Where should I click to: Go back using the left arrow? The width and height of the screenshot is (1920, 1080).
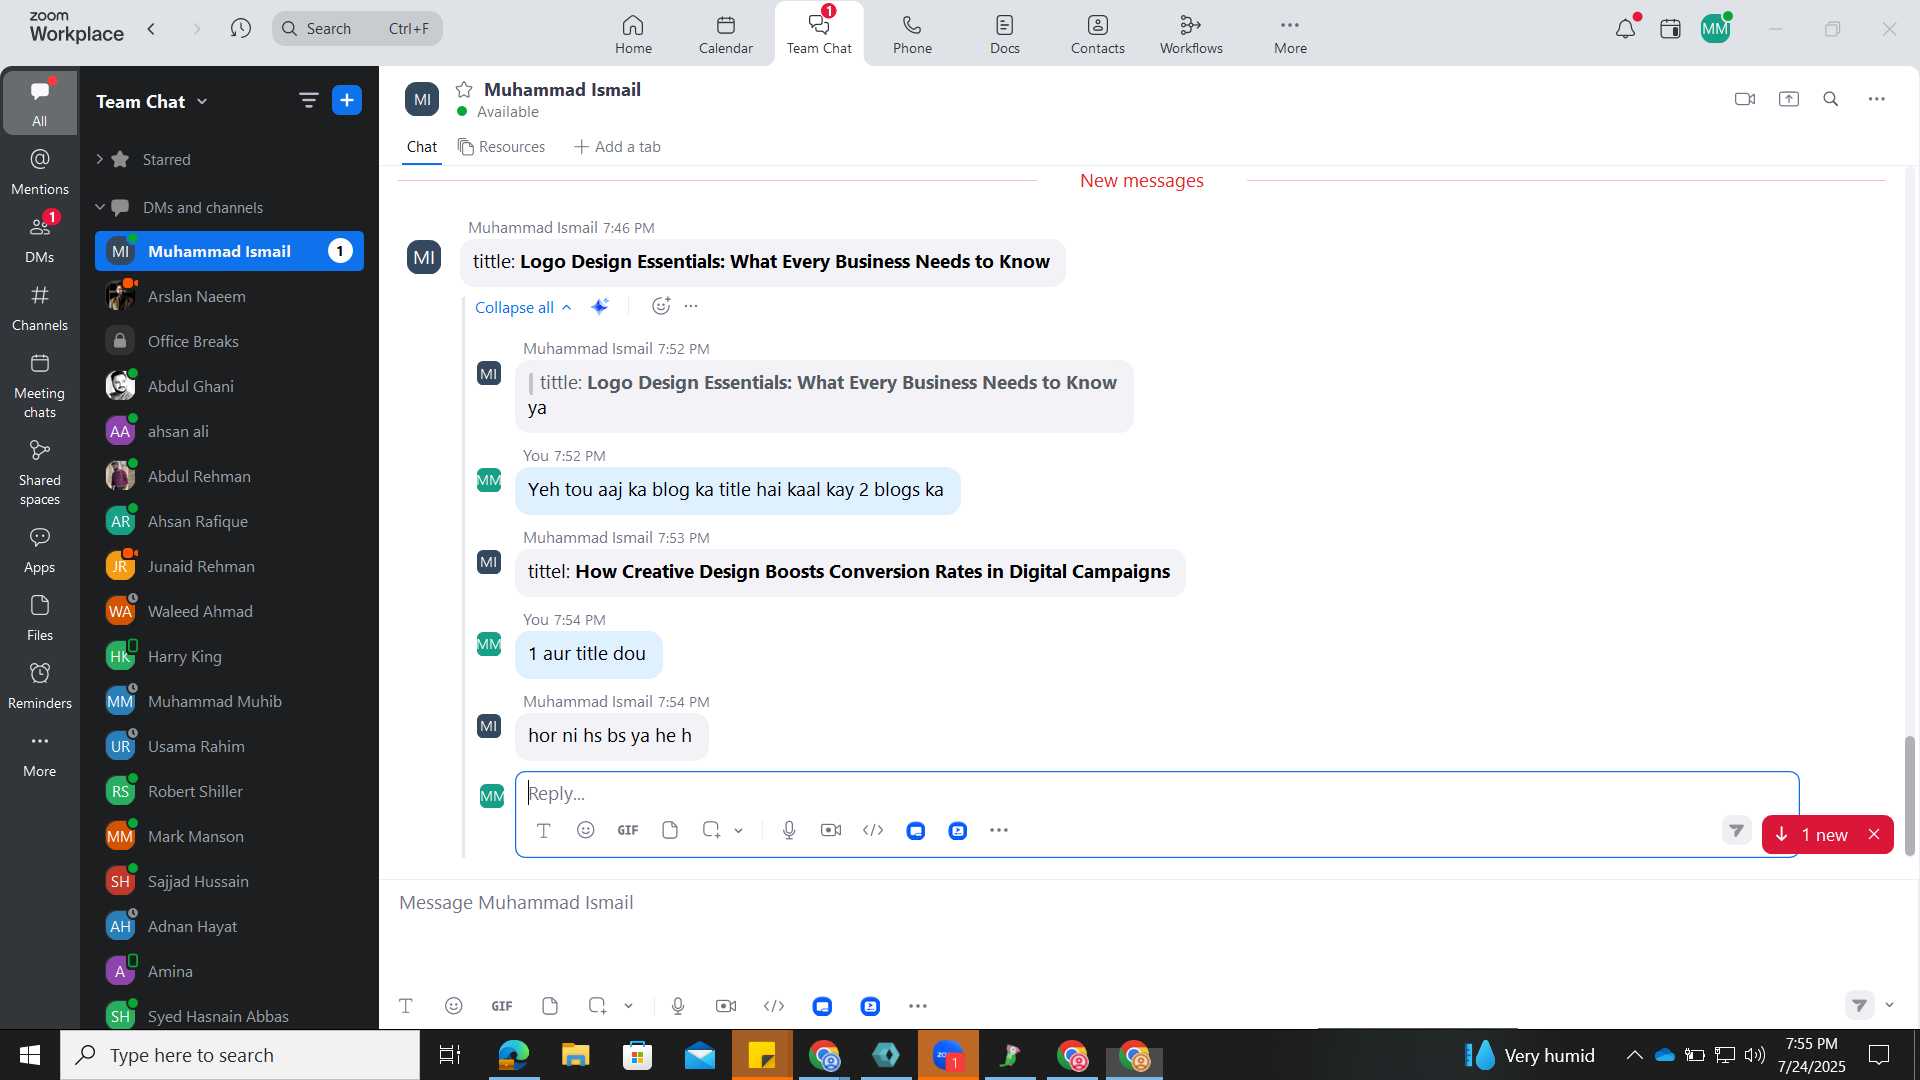click(x=151, y=29)
